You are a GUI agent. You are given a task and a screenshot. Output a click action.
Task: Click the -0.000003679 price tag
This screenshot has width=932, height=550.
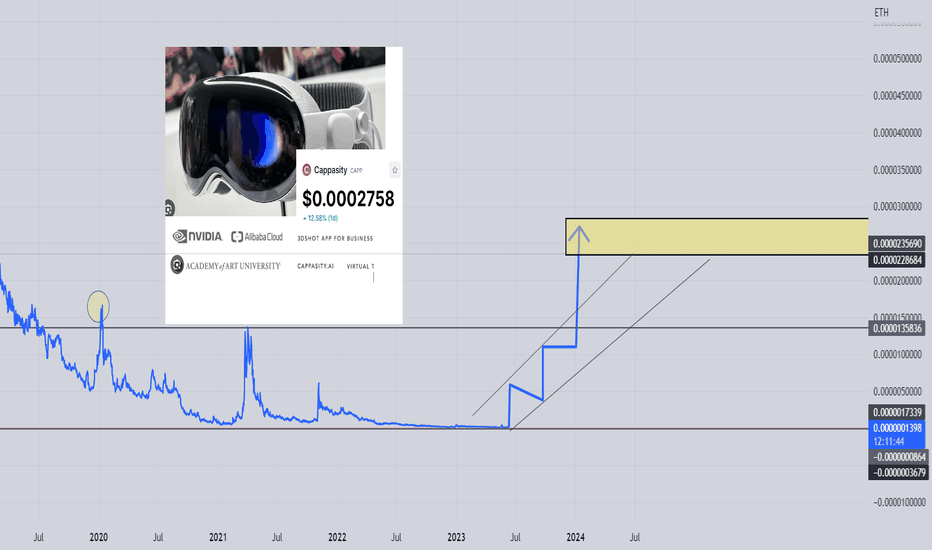[x=898, y=473]
